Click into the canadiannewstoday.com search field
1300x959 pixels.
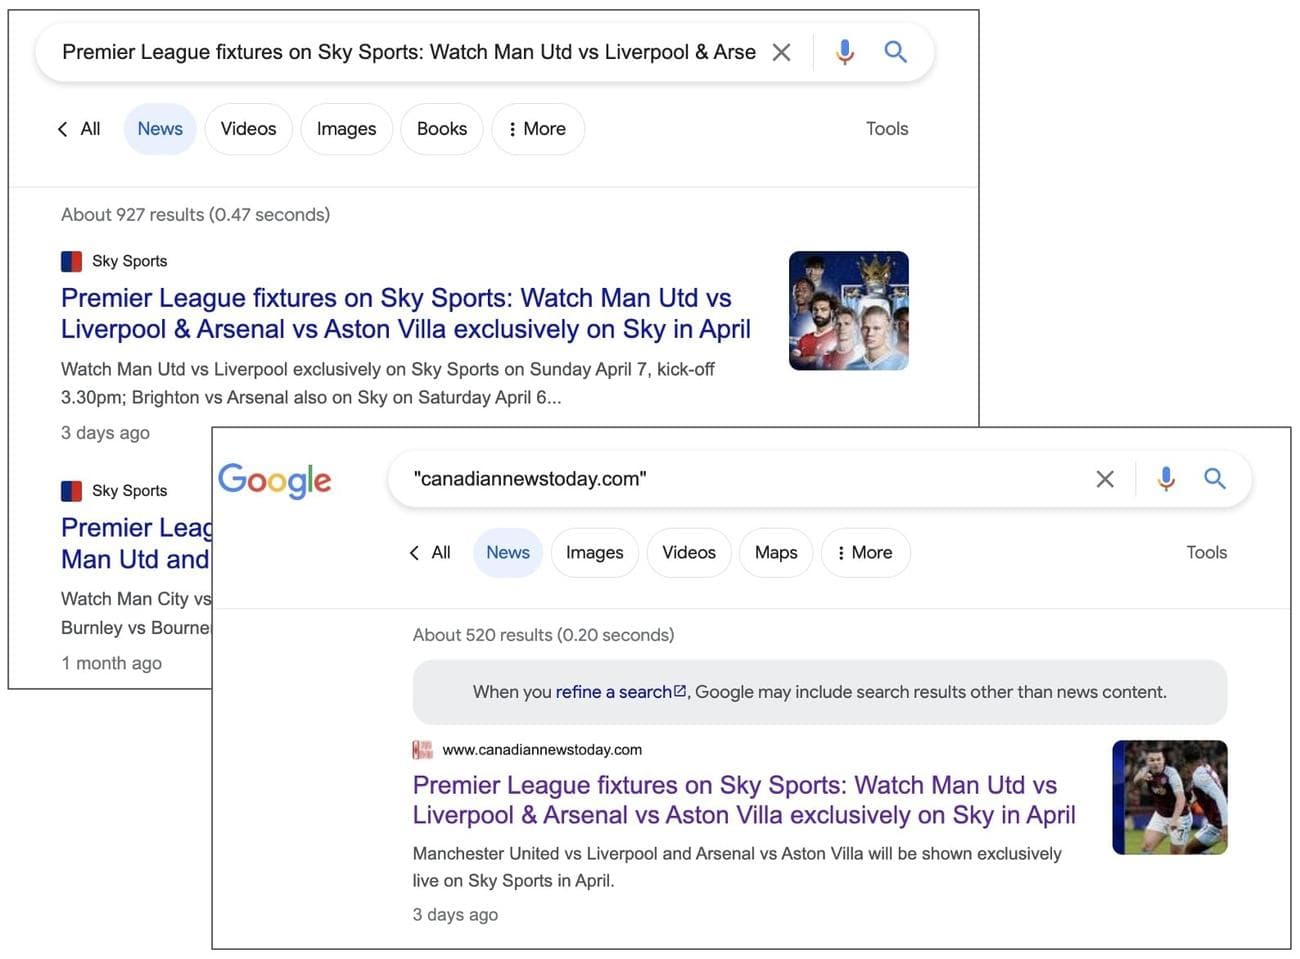pos(740,479)
